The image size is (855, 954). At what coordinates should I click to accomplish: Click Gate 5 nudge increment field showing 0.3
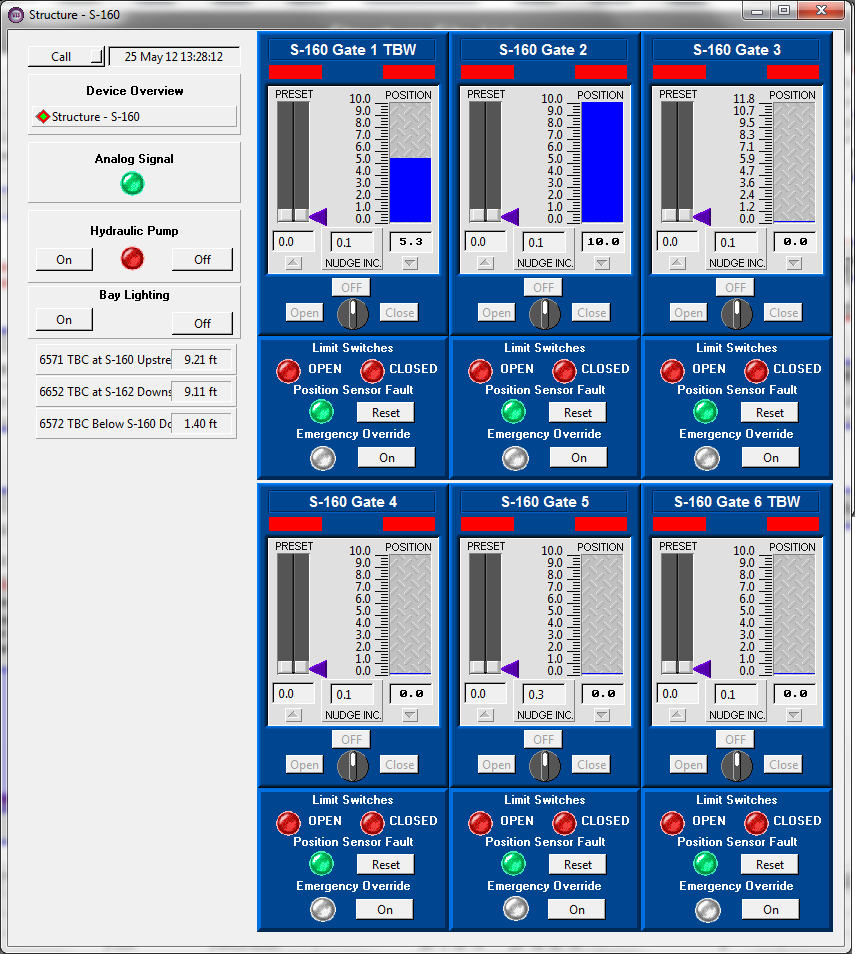[543, 694]
